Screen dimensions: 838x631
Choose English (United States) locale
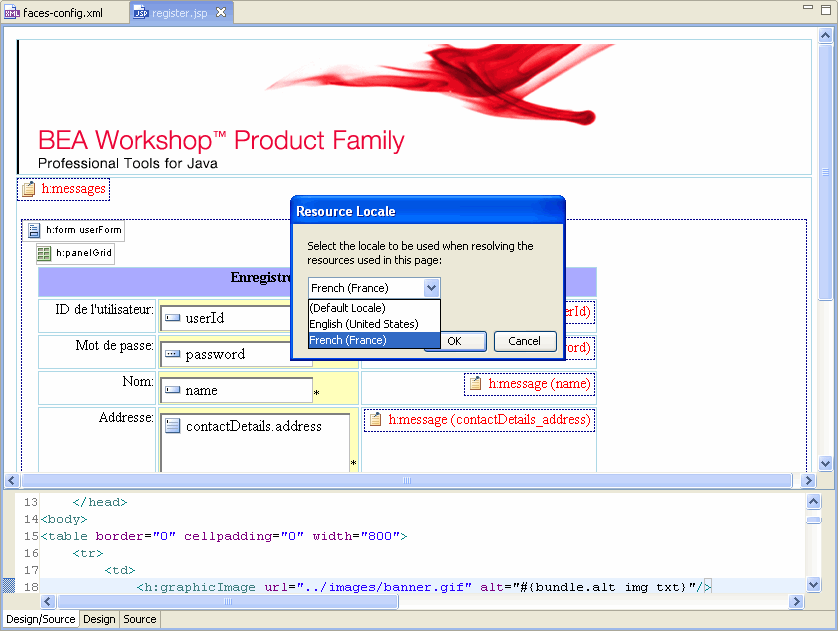pos(374,324)
